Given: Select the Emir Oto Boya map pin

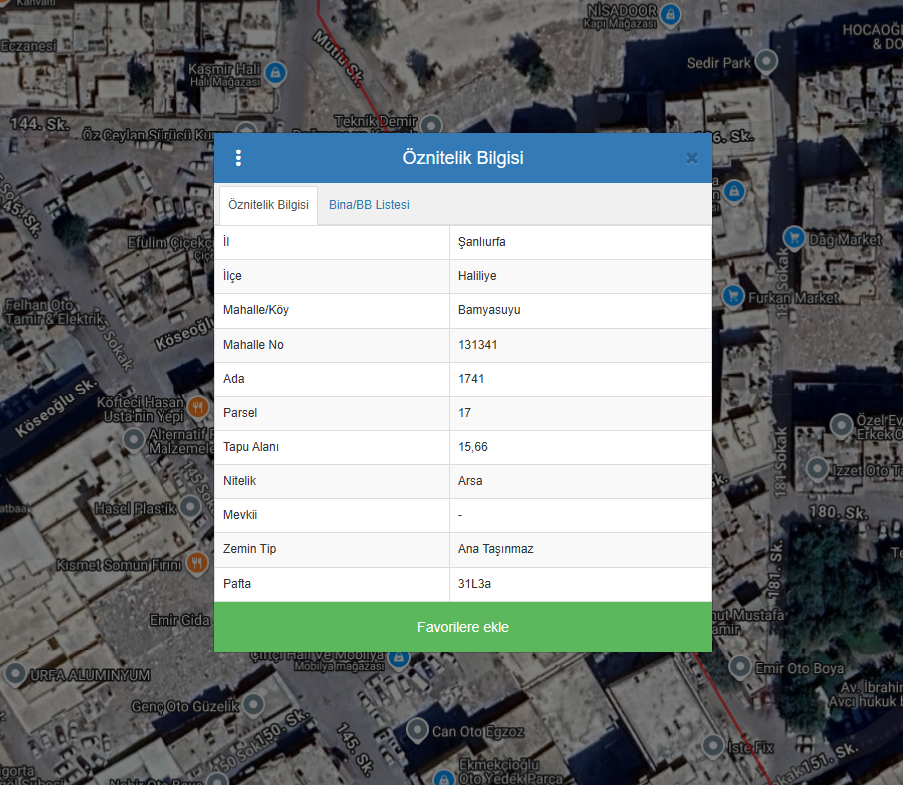Looking at the screenshot, I should tap(740, 667).
